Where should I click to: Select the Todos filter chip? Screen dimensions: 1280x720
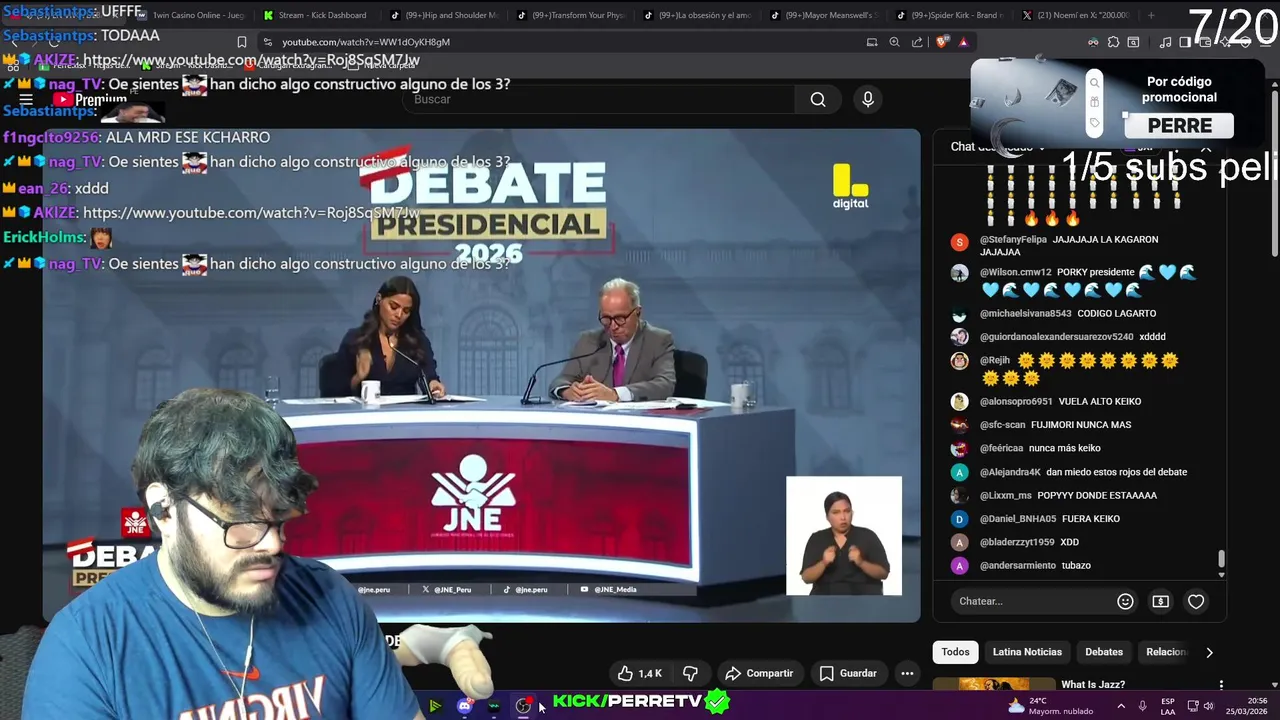click(x=955, y=652)
